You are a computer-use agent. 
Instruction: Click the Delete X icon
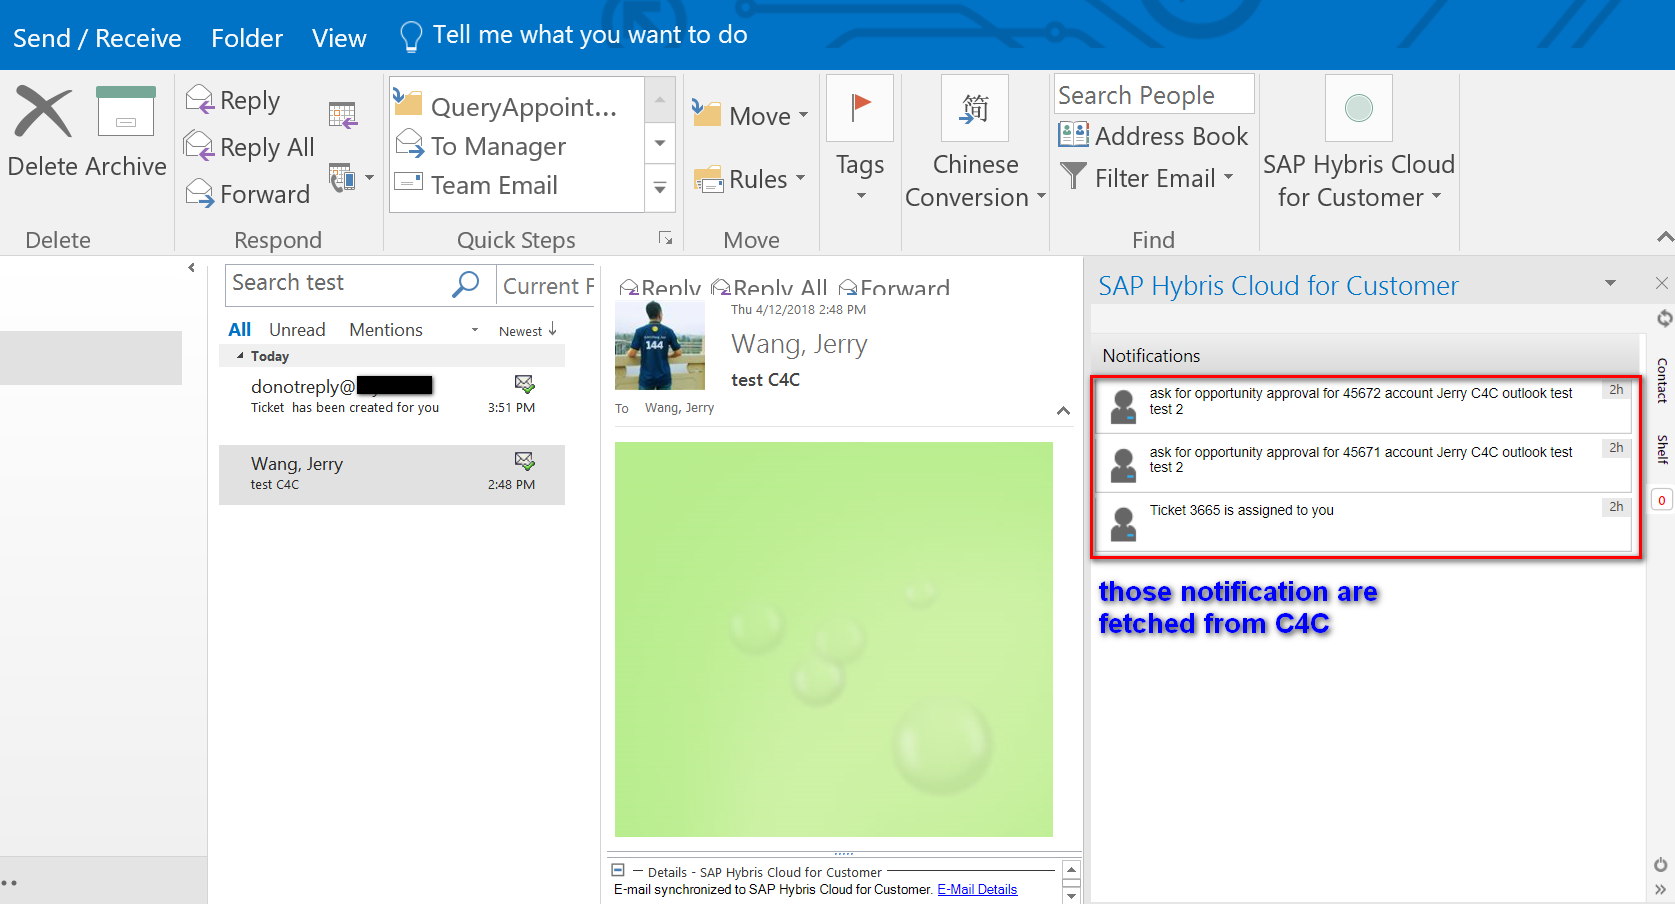pos(43,112)
